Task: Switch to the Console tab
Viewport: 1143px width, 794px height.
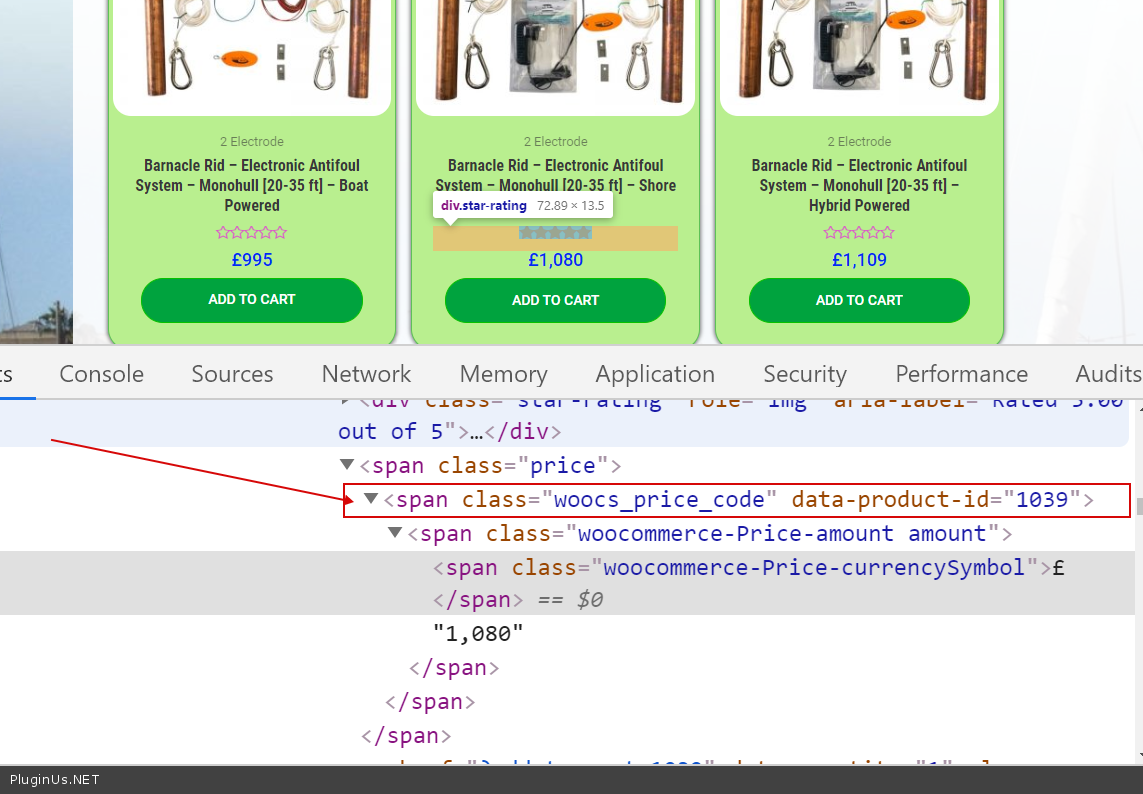Action: click(101, 374)
